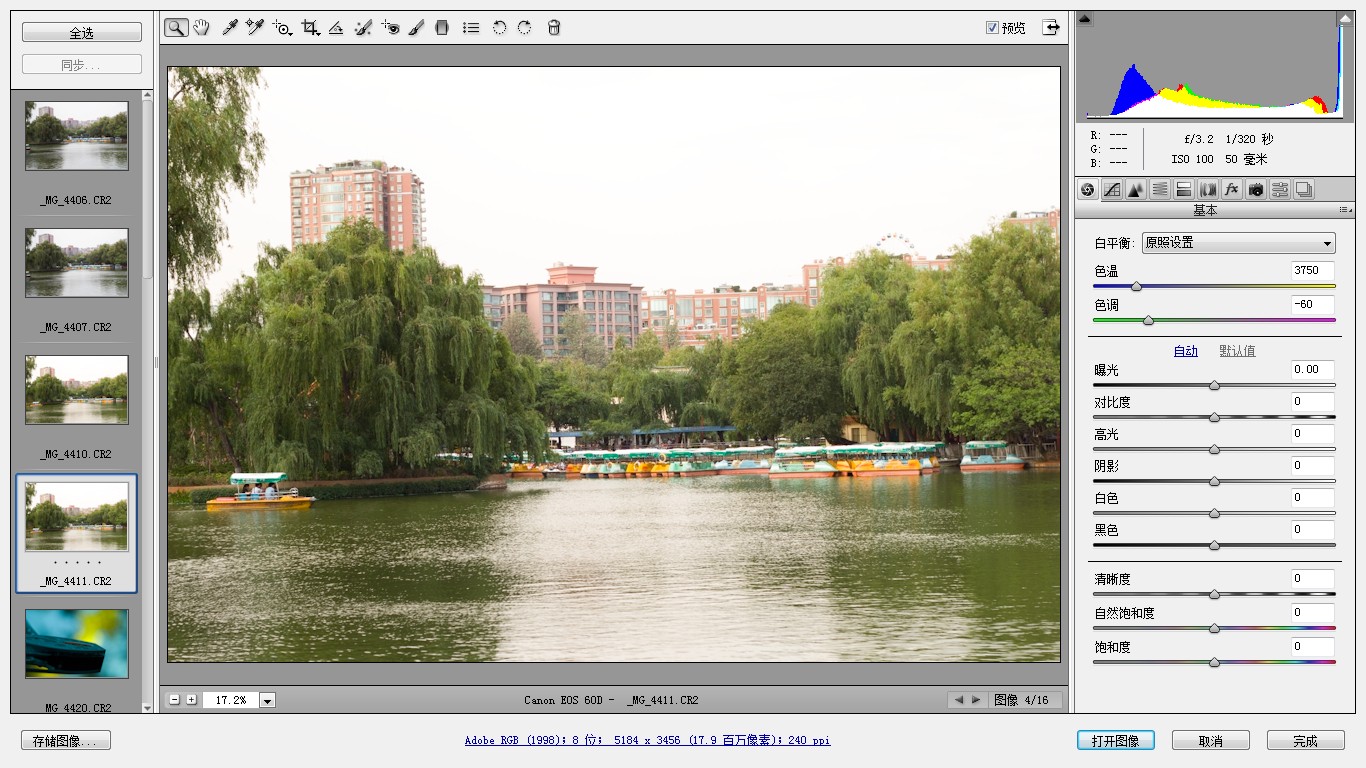This screenshot has width=1366, height=768.
Task: Rotate image 90° clockwise
Action: [x=525, y=28]
